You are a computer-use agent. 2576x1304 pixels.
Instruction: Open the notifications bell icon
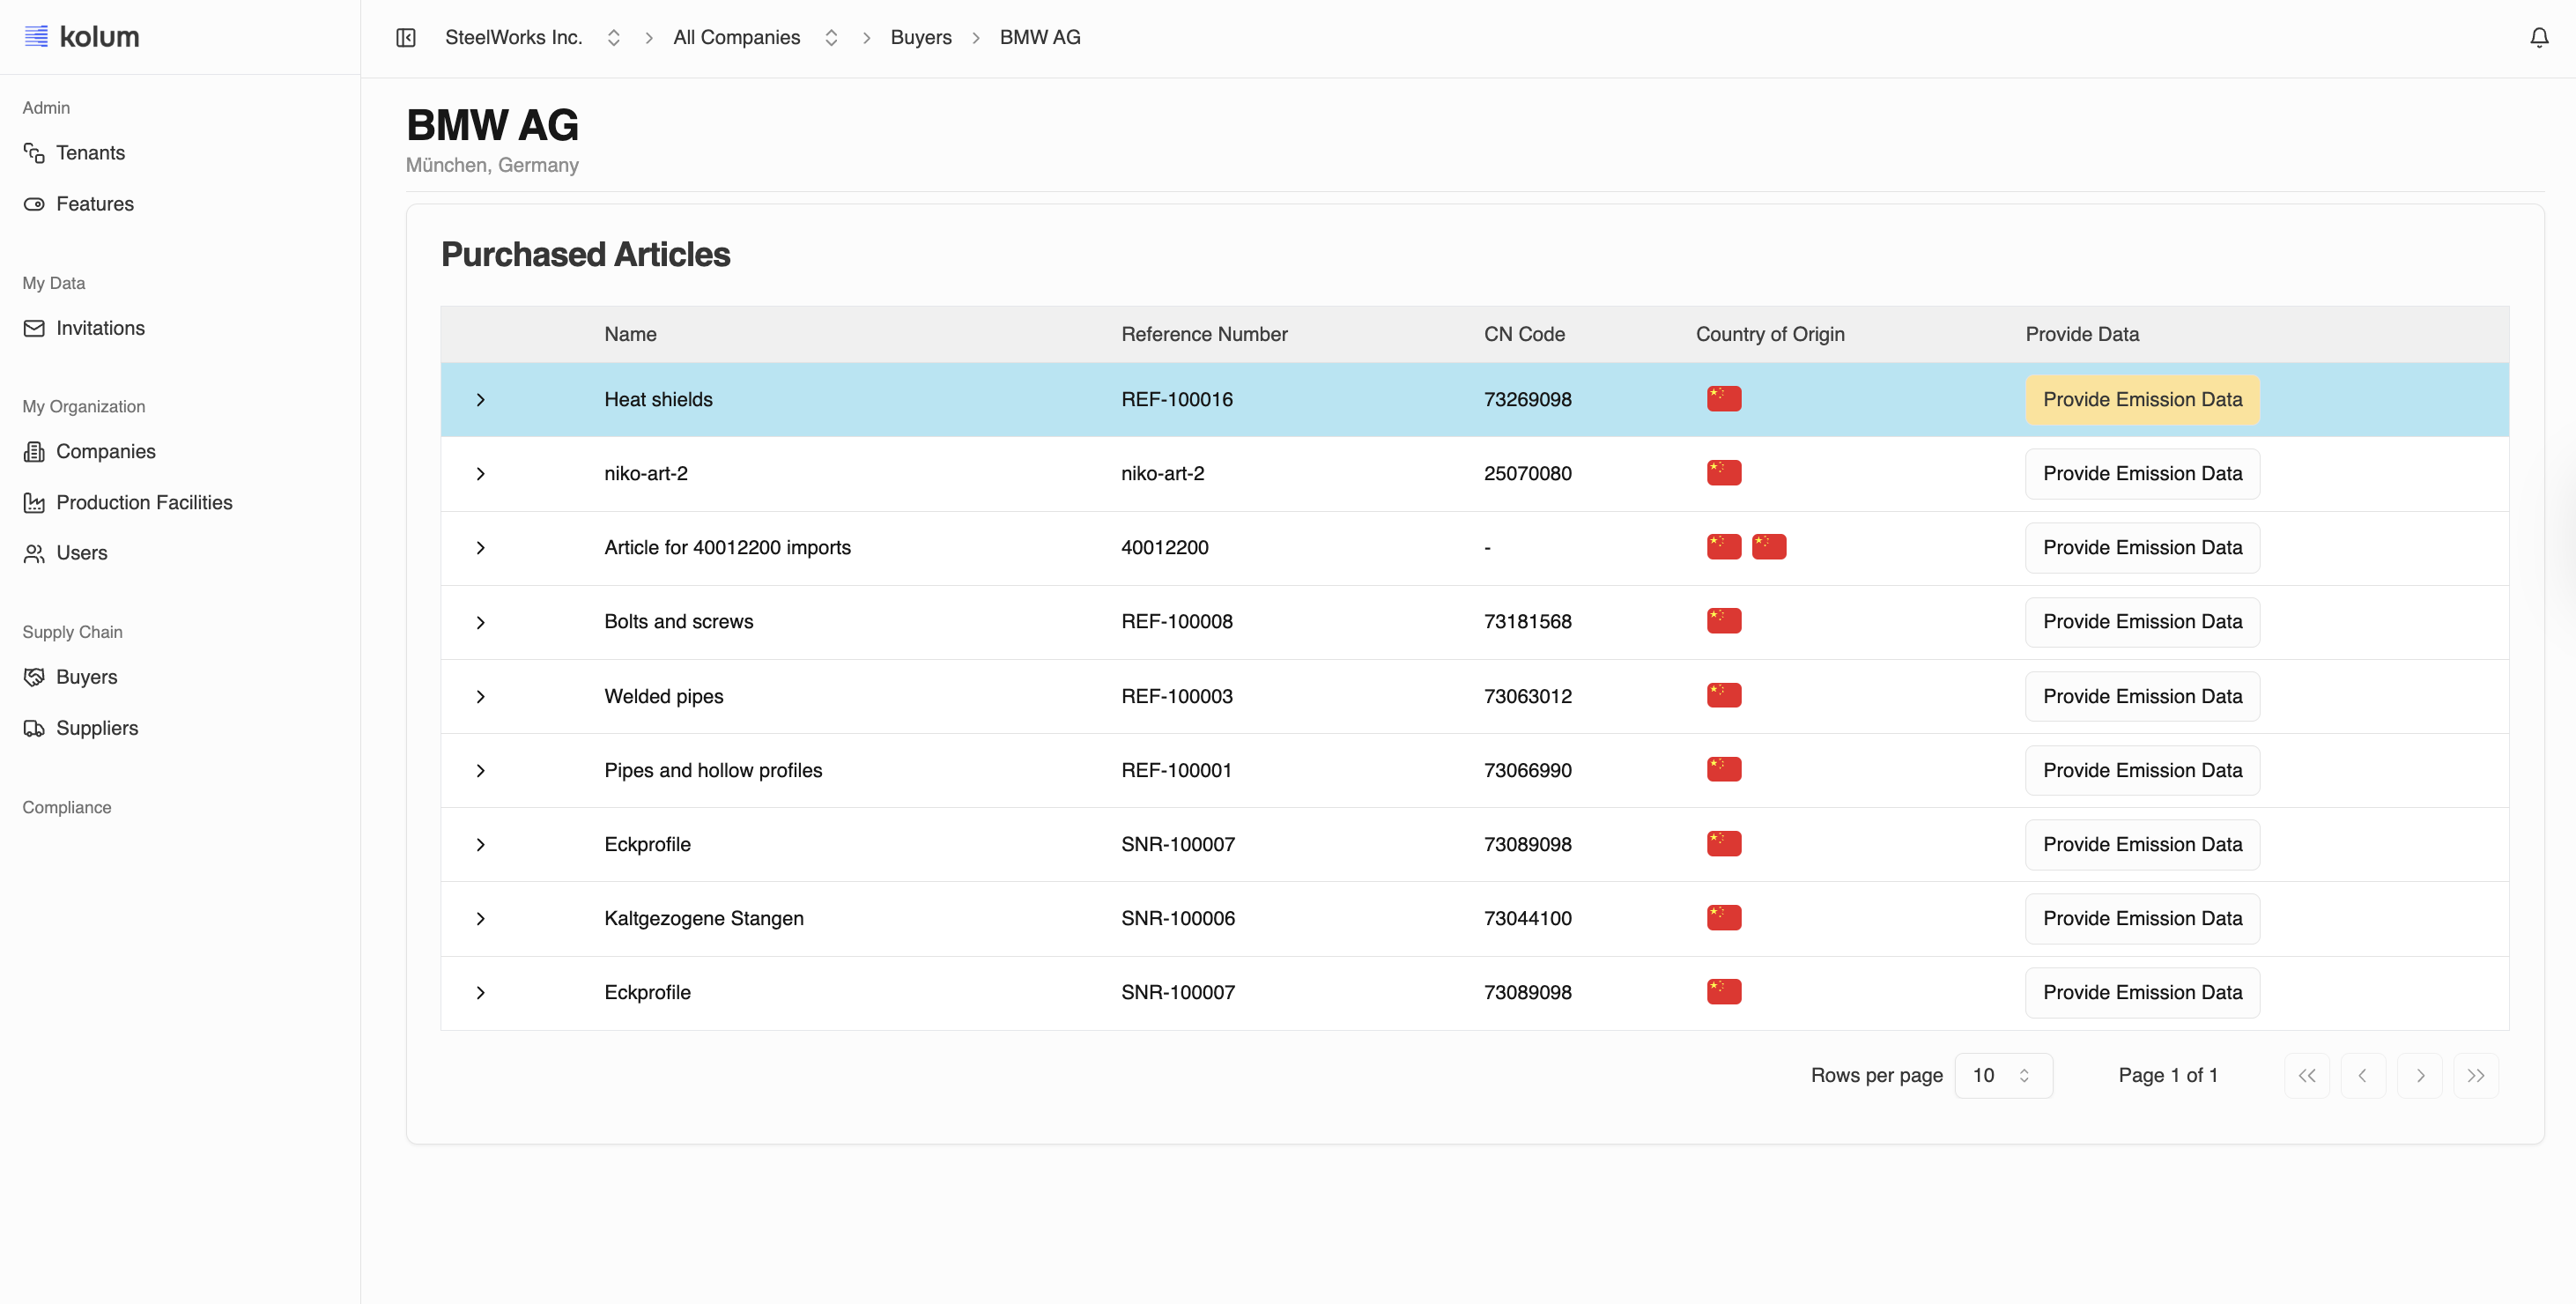2538,38
